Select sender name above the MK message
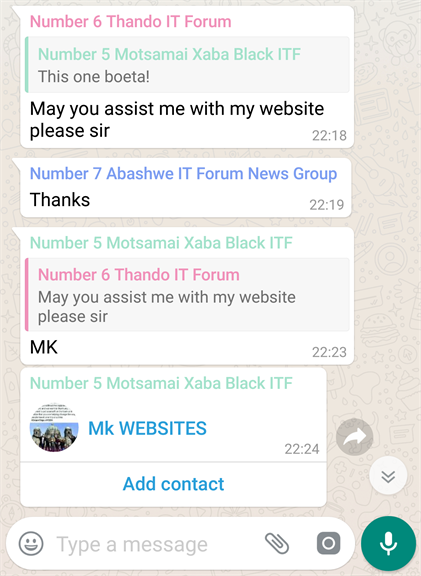The image size is (421, 576). (161, 243)
